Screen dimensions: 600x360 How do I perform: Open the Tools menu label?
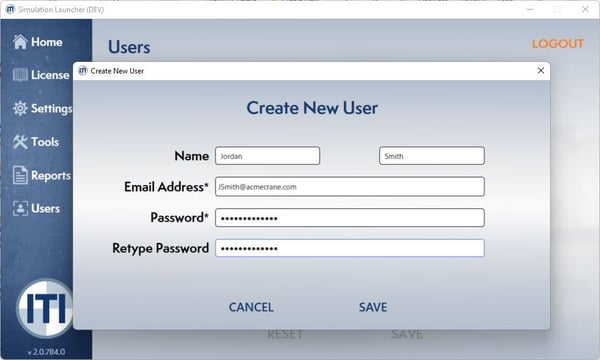(45, 142)
